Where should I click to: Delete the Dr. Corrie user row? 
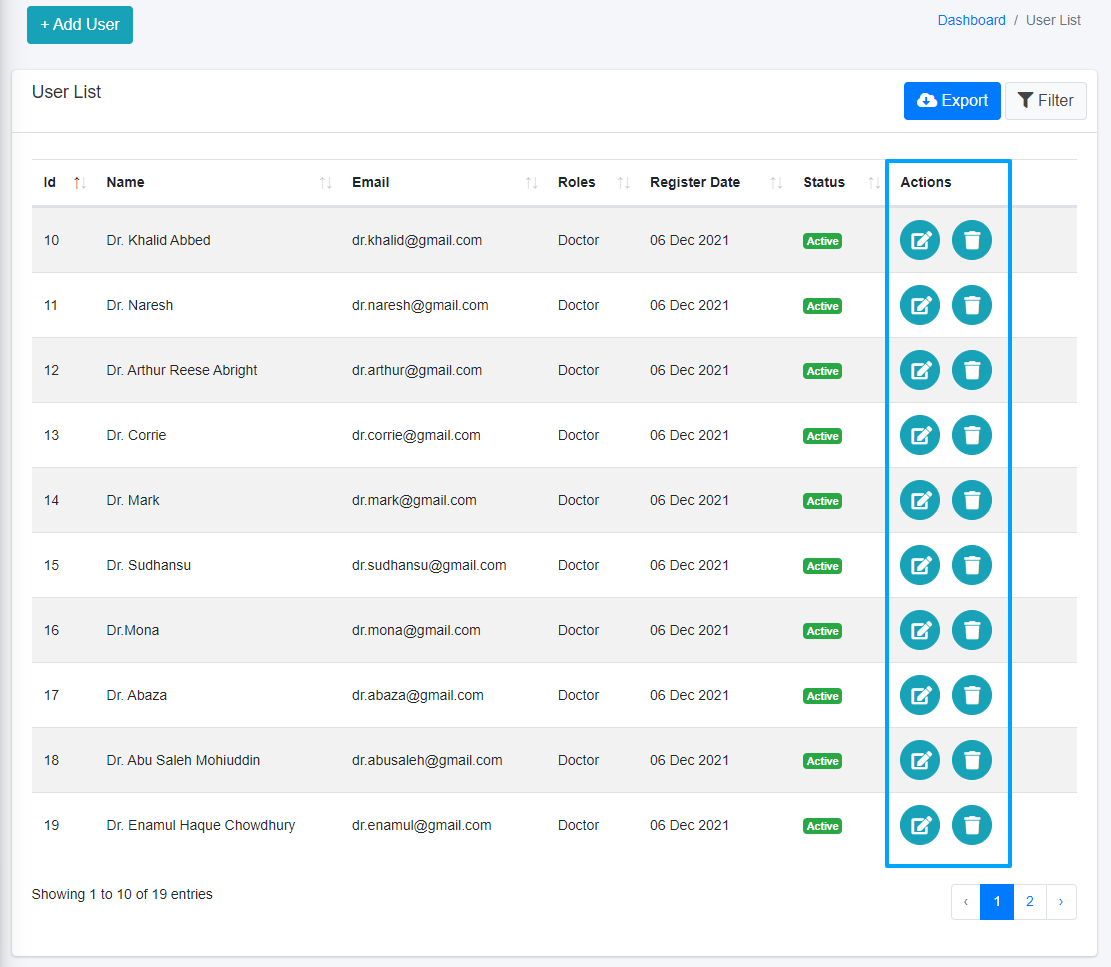(971, 435)
